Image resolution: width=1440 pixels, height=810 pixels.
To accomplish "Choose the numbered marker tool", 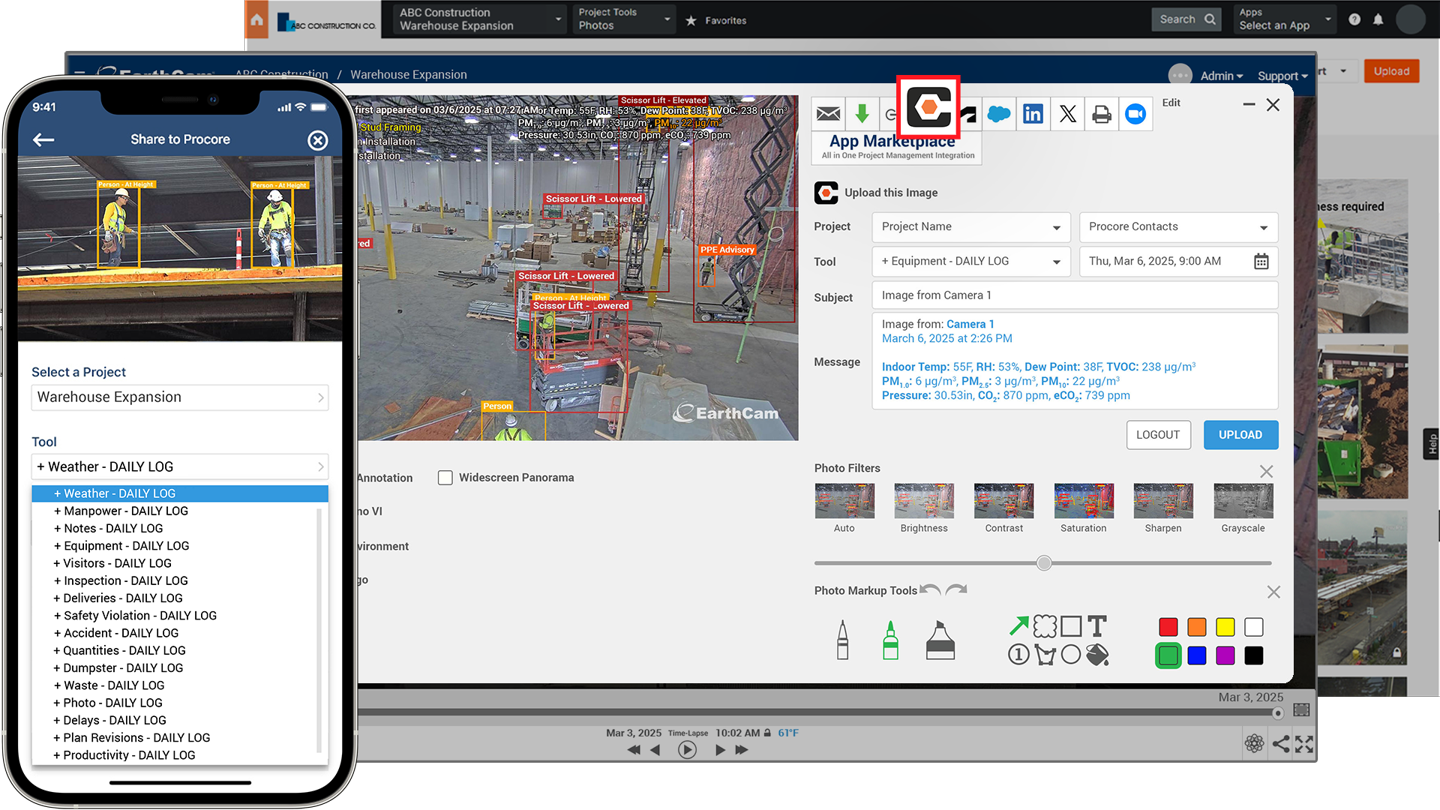I will [x=1018, y=655].
